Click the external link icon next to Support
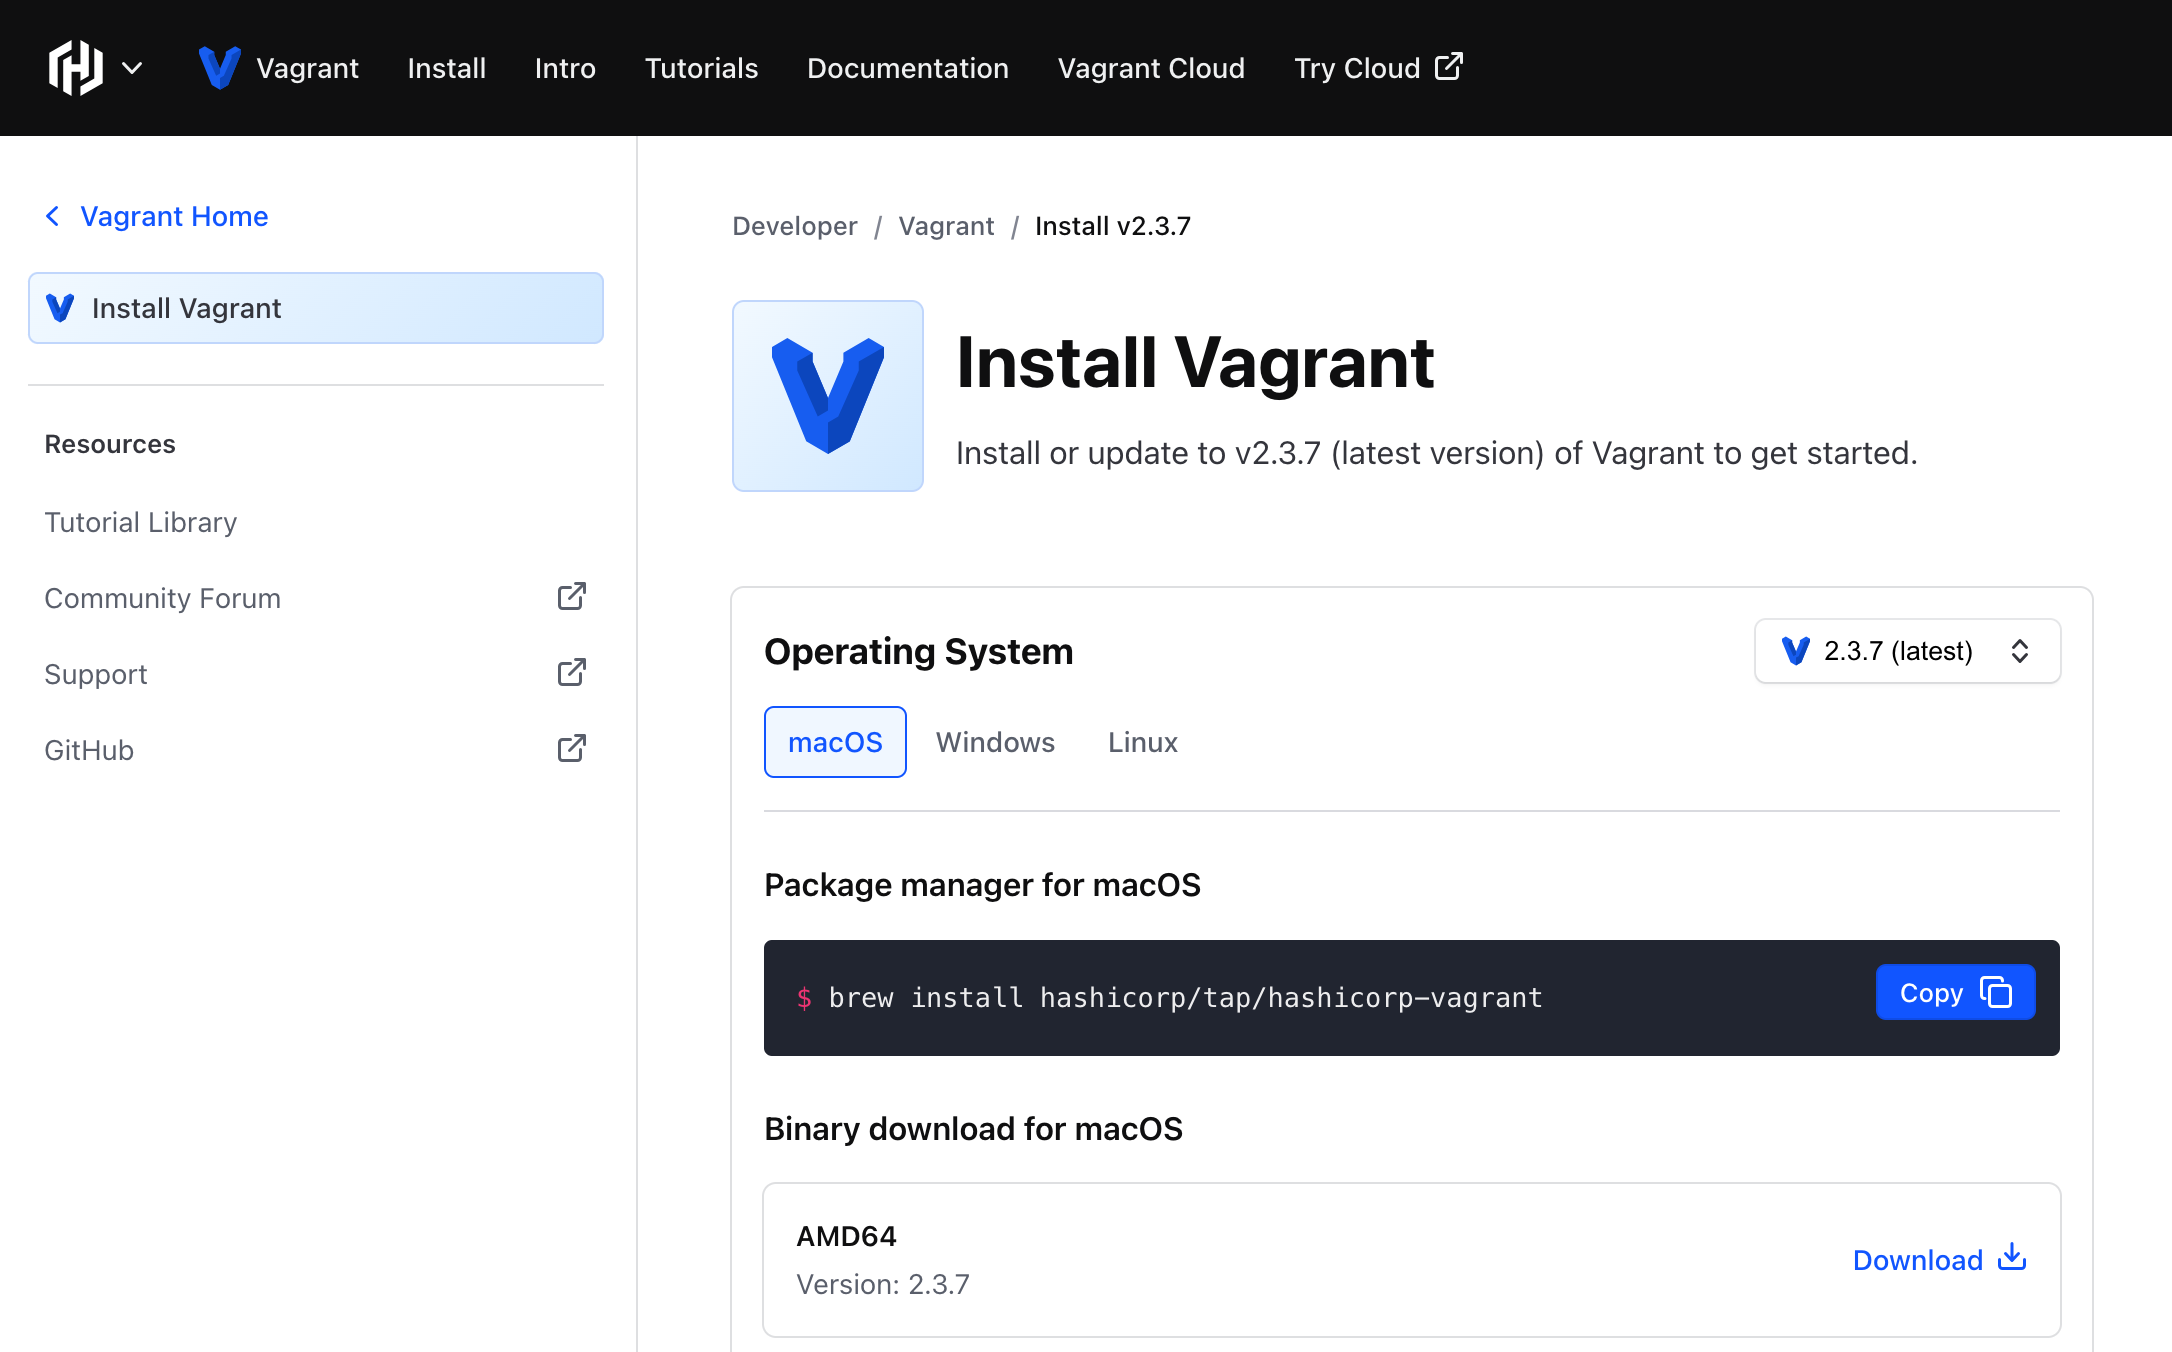 point(571,673)
